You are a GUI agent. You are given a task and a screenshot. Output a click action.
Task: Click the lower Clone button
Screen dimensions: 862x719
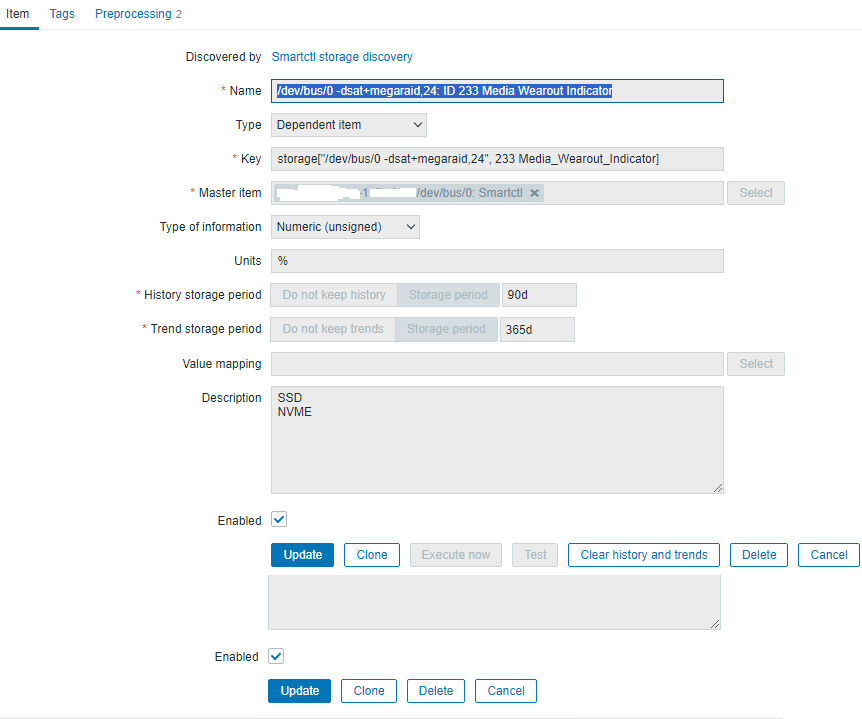tap(369, 691)
